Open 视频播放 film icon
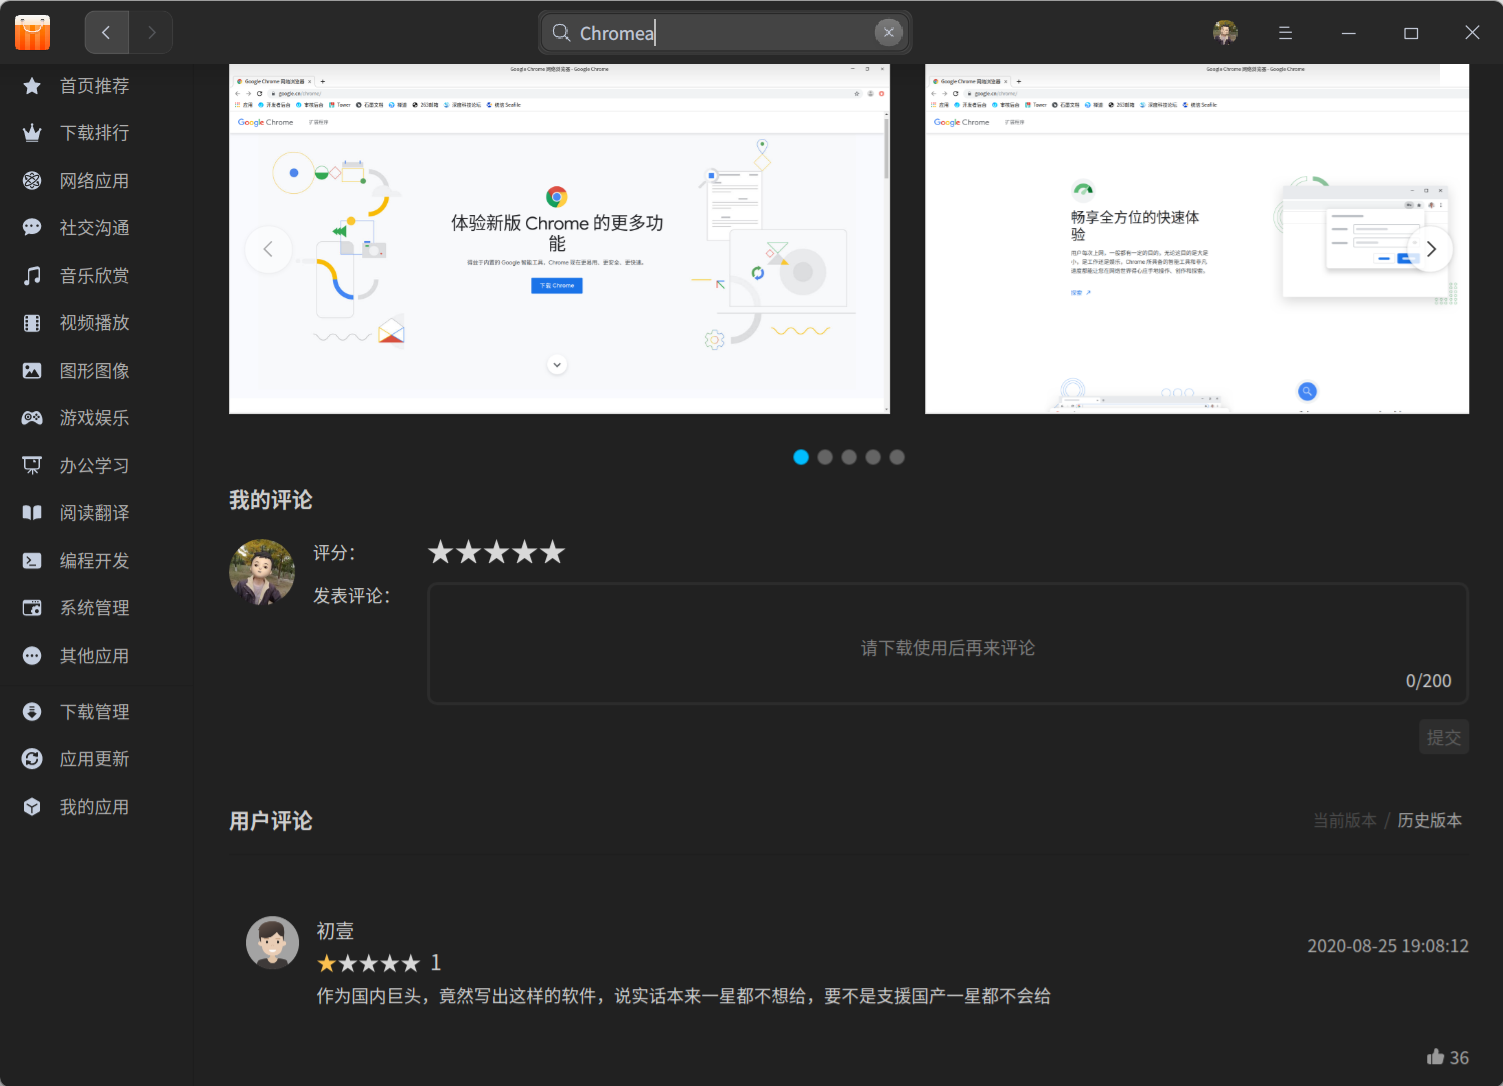 tap(32, 323)
